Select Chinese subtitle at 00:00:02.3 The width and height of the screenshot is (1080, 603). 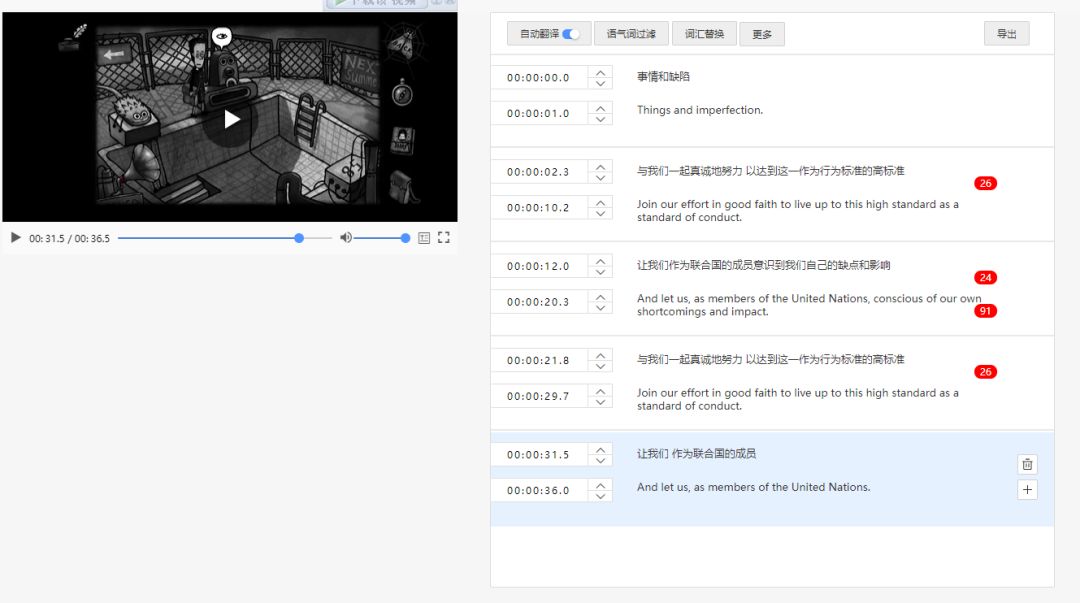click(771, 171)
